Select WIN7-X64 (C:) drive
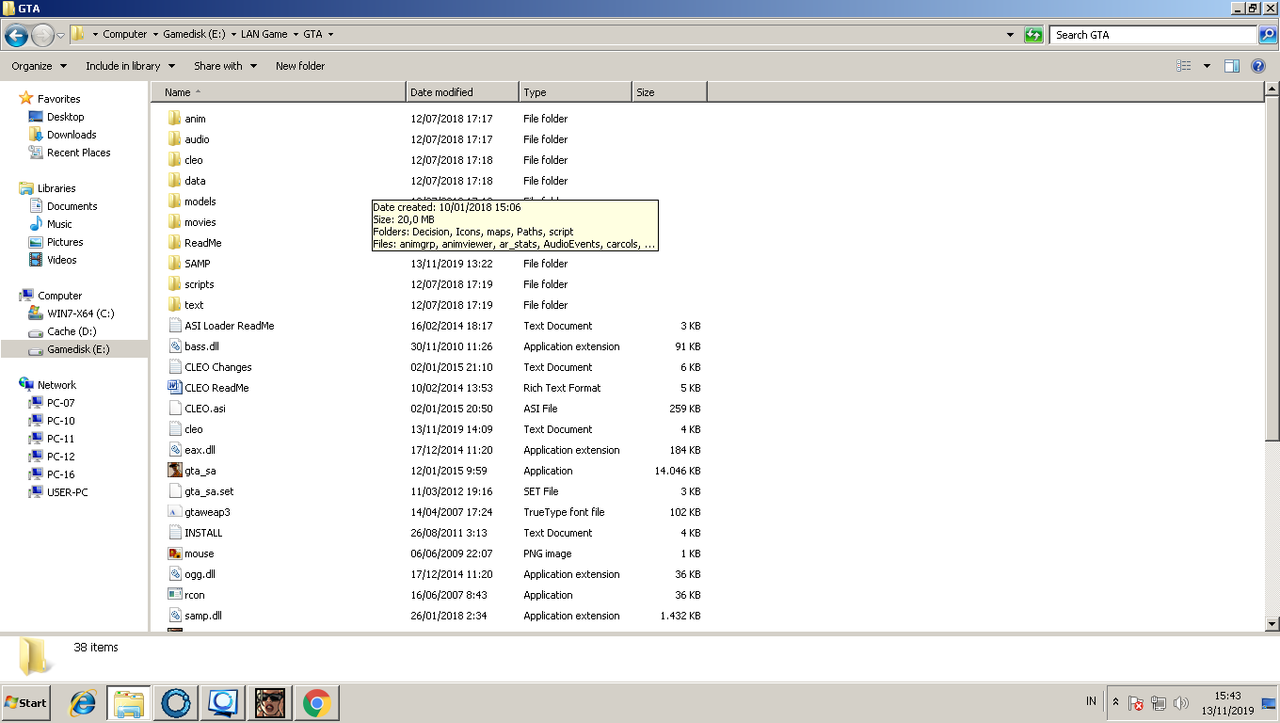 [x=80, y=314]
